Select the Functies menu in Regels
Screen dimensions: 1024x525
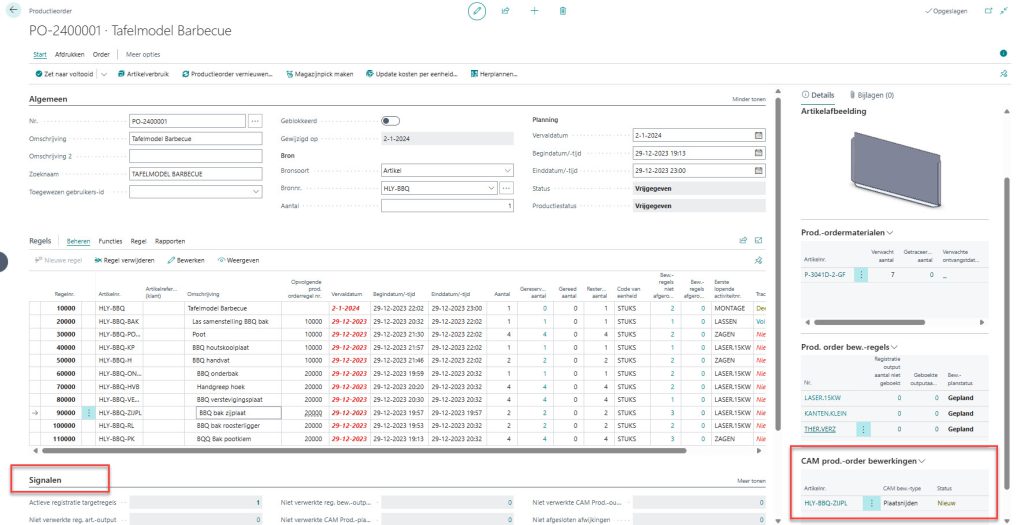pos(110,241)
